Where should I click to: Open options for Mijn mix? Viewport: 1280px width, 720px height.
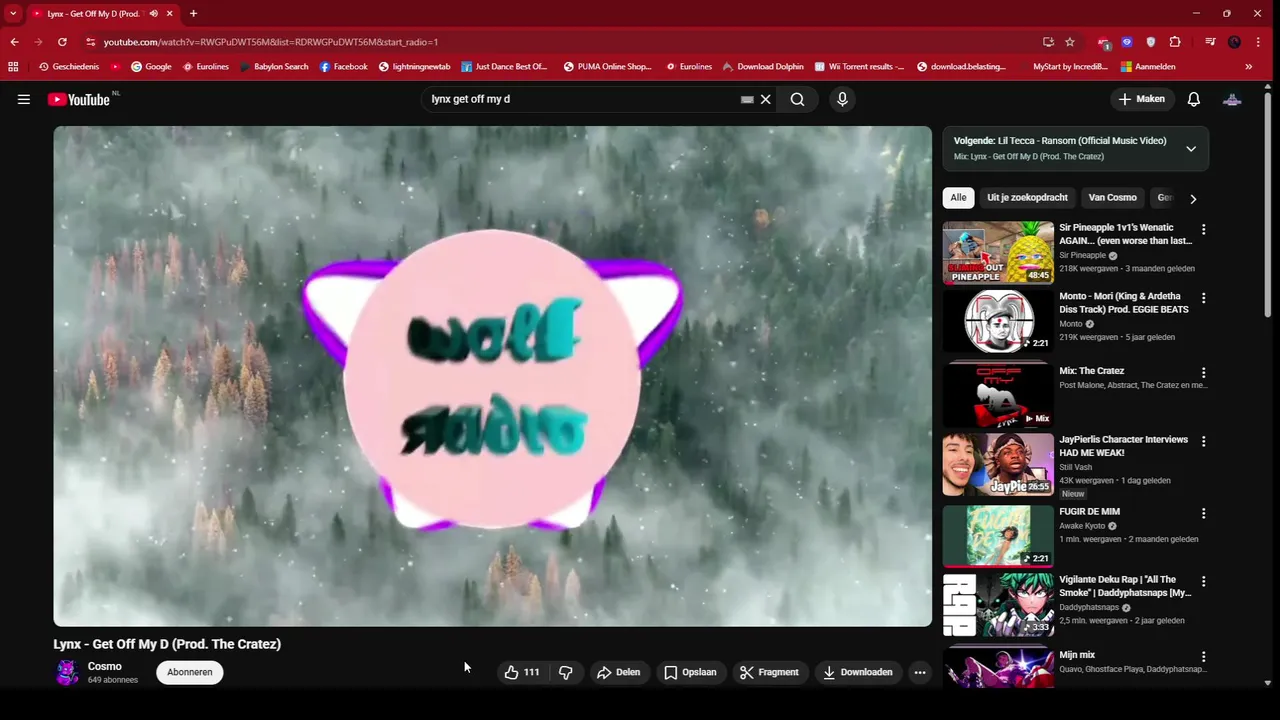click(1203, 657)
